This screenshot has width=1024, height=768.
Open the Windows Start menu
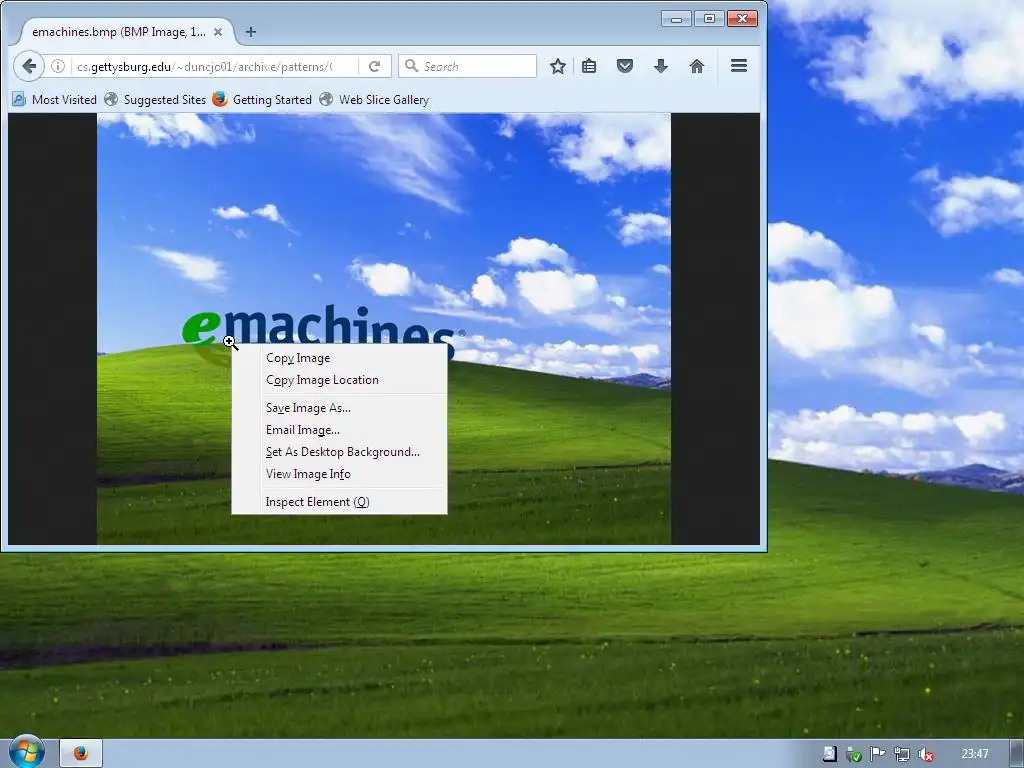pyautogui.click(x=27, y=752)
